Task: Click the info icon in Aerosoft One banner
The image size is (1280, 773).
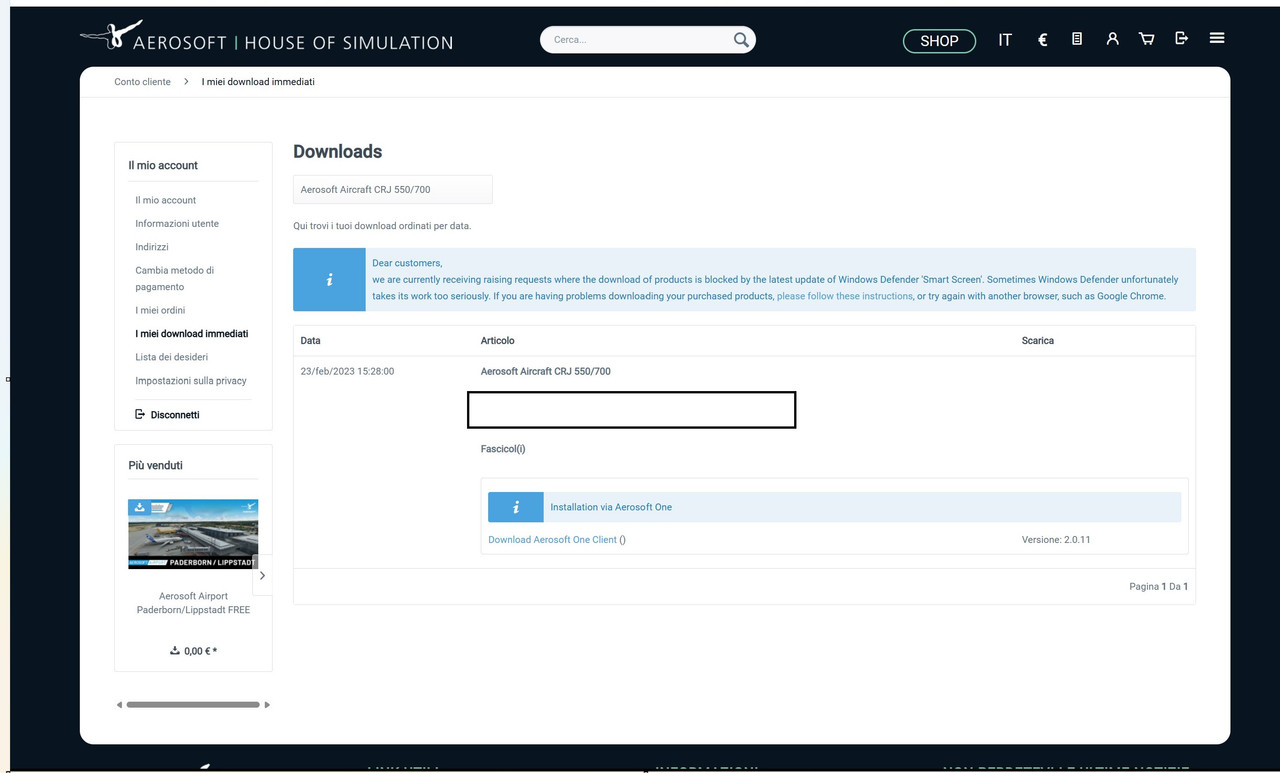Action: pyautogui.click(x=515, y=507)
